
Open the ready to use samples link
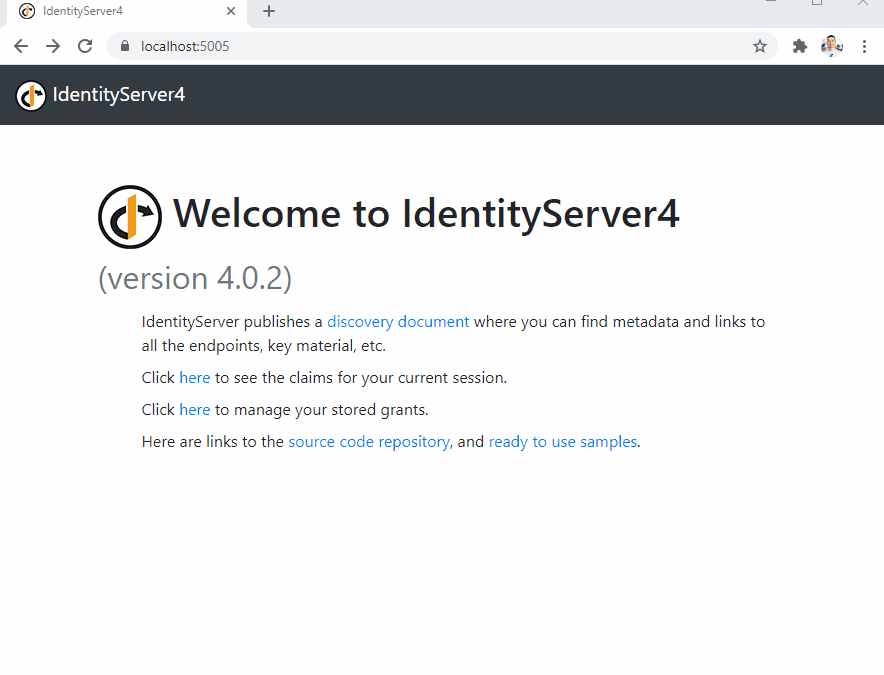tap(562, 442)
